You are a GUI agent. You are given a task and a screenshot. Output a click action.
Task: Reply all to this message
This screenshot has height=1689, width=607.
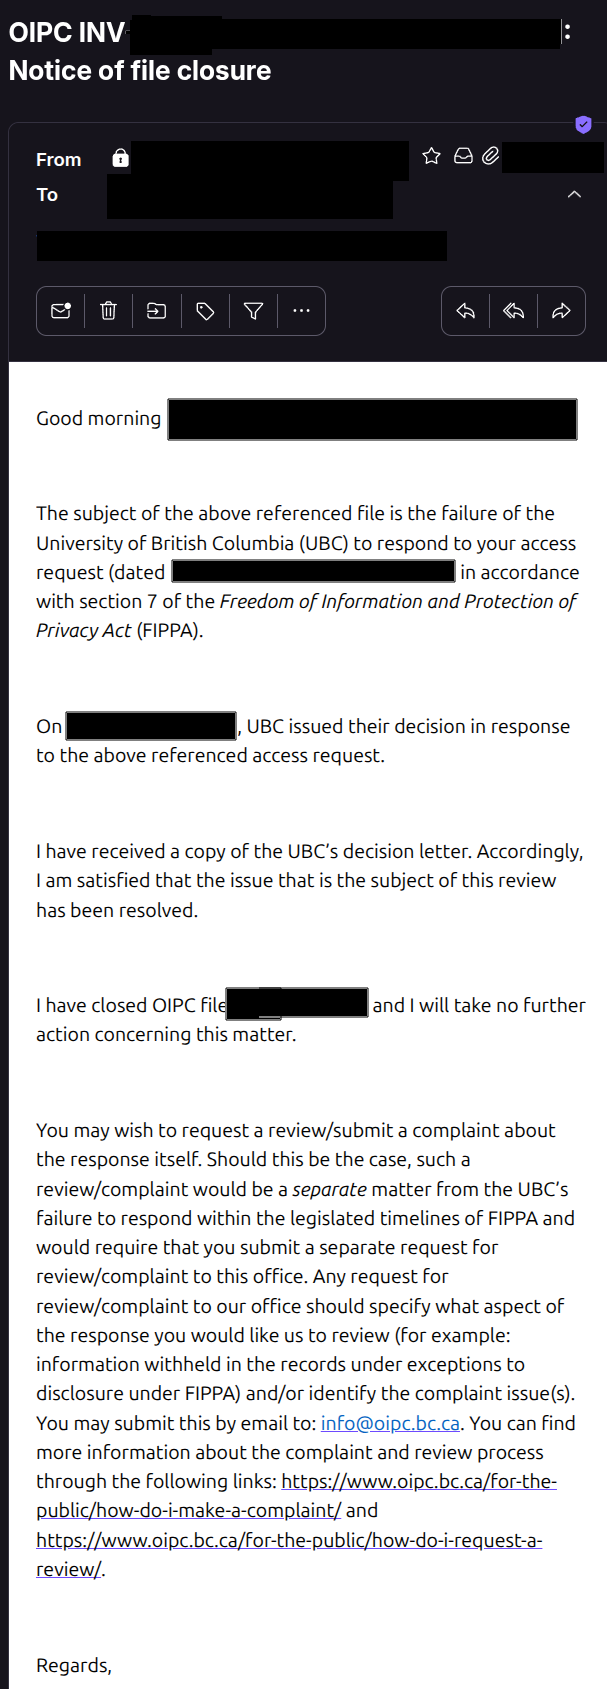click(x=513, y=311)
